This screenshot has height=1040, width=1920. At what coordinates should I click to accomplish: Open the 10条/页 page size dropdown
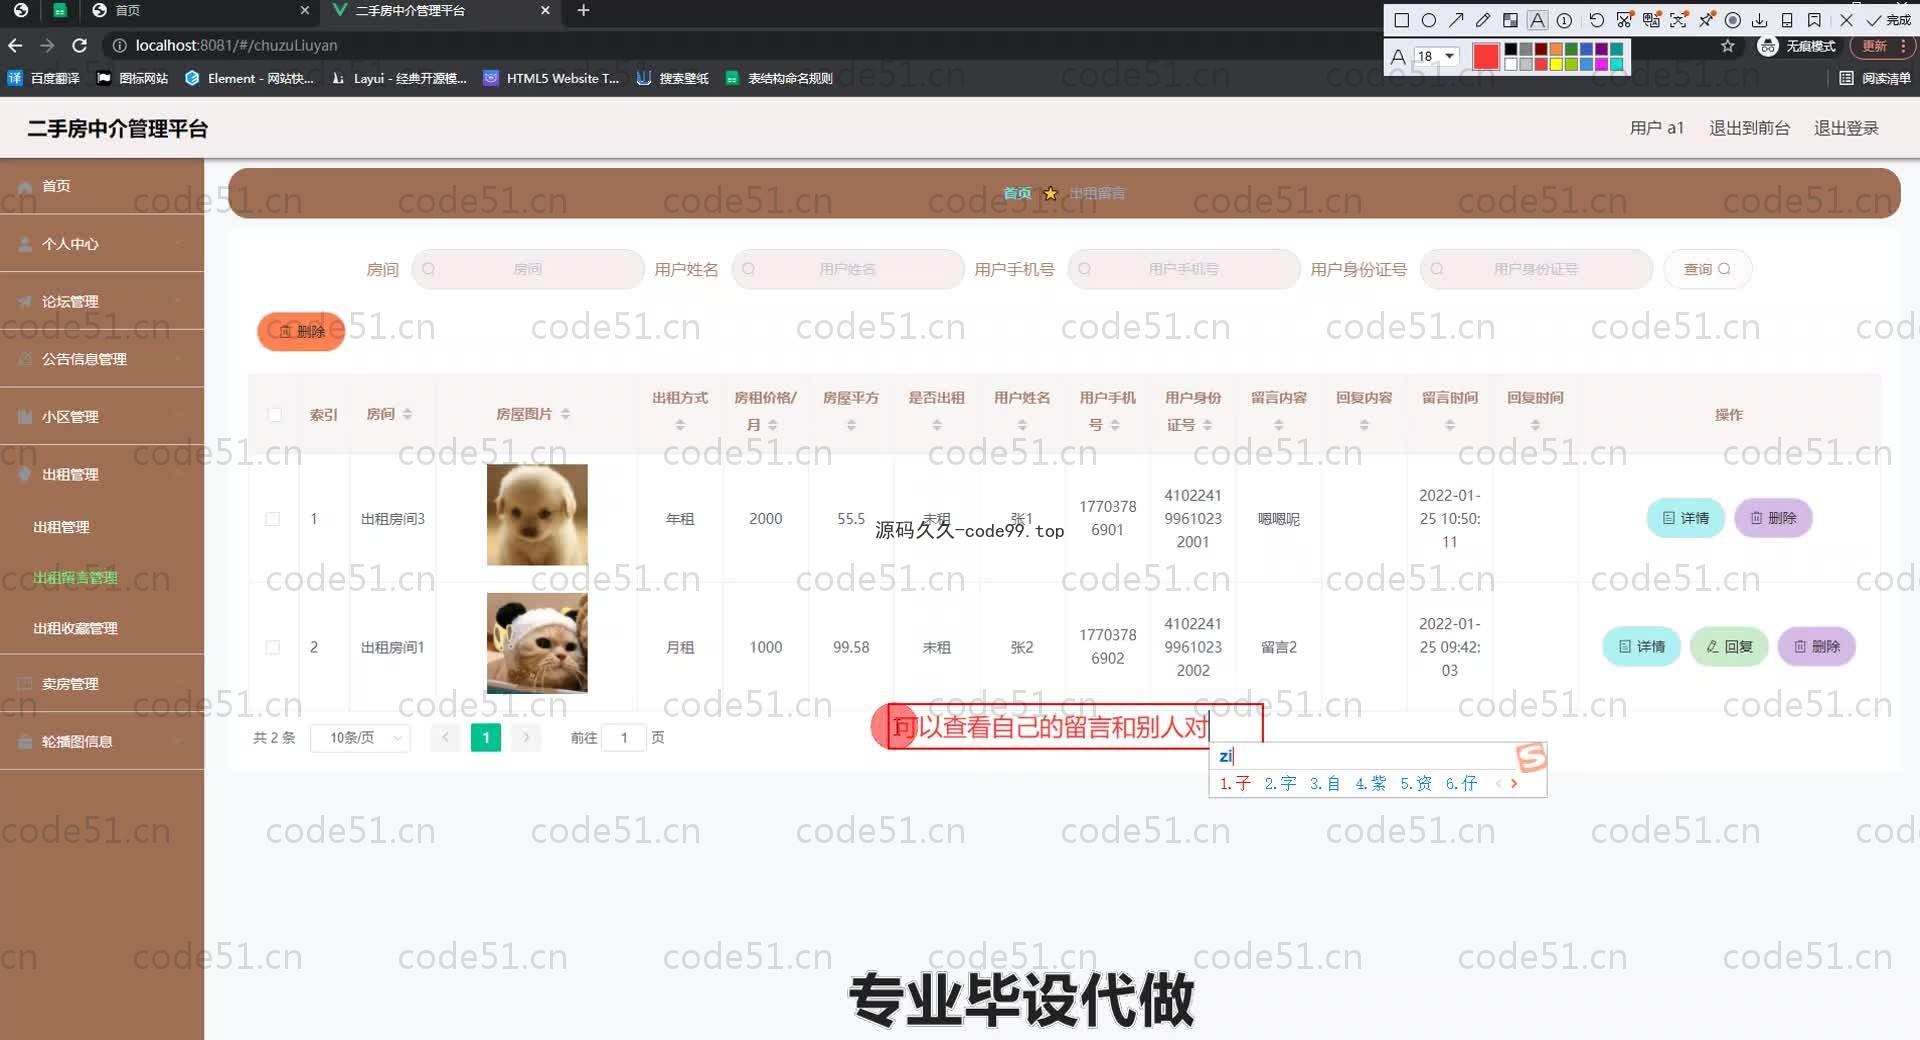tap(360, 738)
